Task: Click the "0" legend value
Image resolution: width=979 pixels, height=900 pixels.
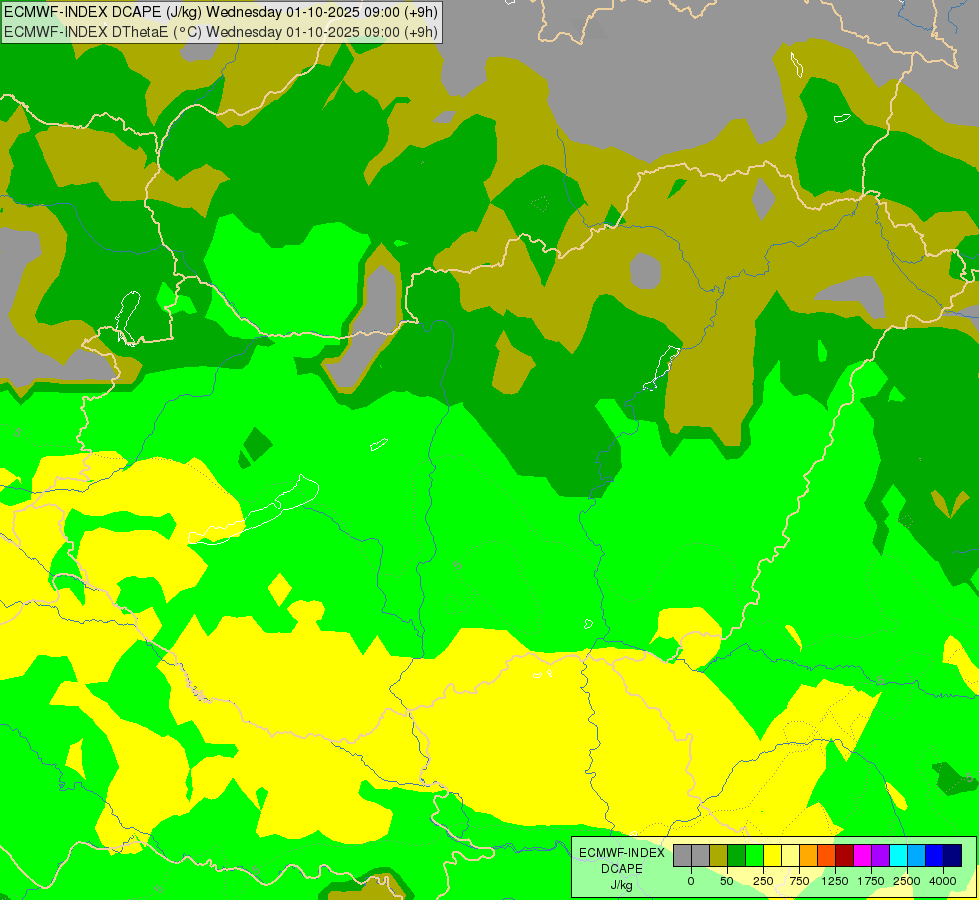Action: click(x=691, y=881)
